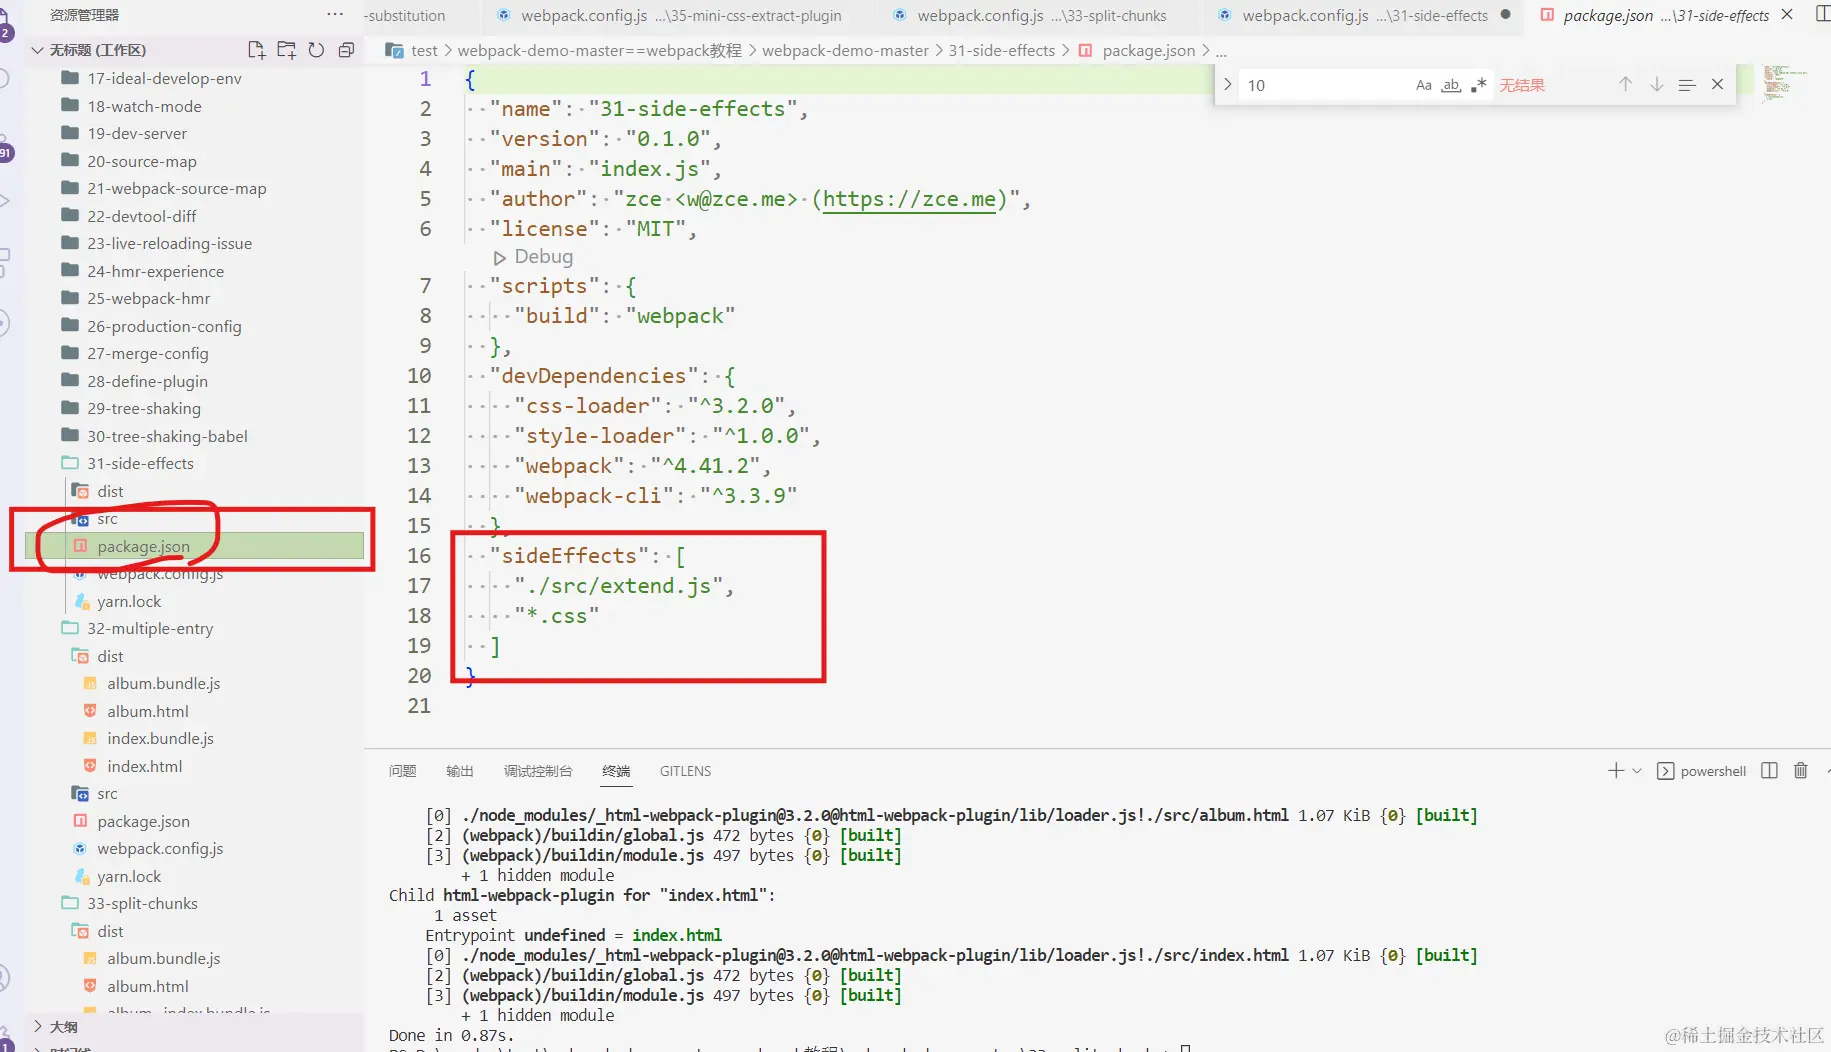This screenshot has width=1831, height=1052.
Task: Expand the 30-tree-shaking-babel folder
Action: coord(167,436)
